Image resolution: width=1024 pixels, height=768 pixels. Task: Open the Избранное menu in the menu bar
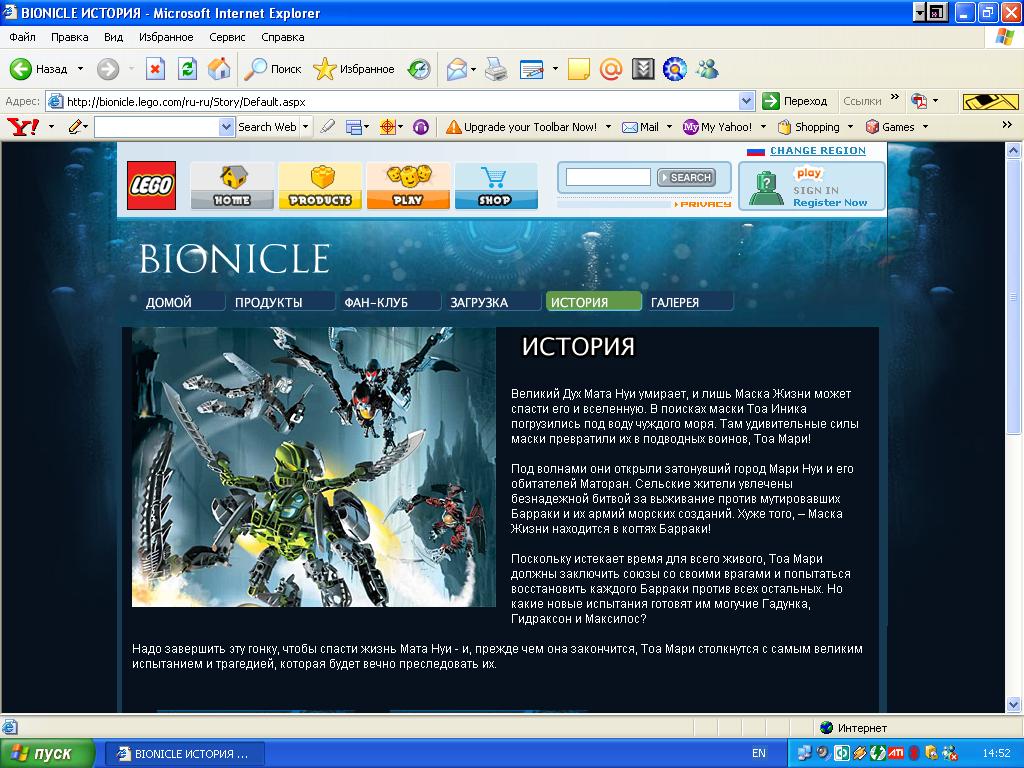point(166,37)
